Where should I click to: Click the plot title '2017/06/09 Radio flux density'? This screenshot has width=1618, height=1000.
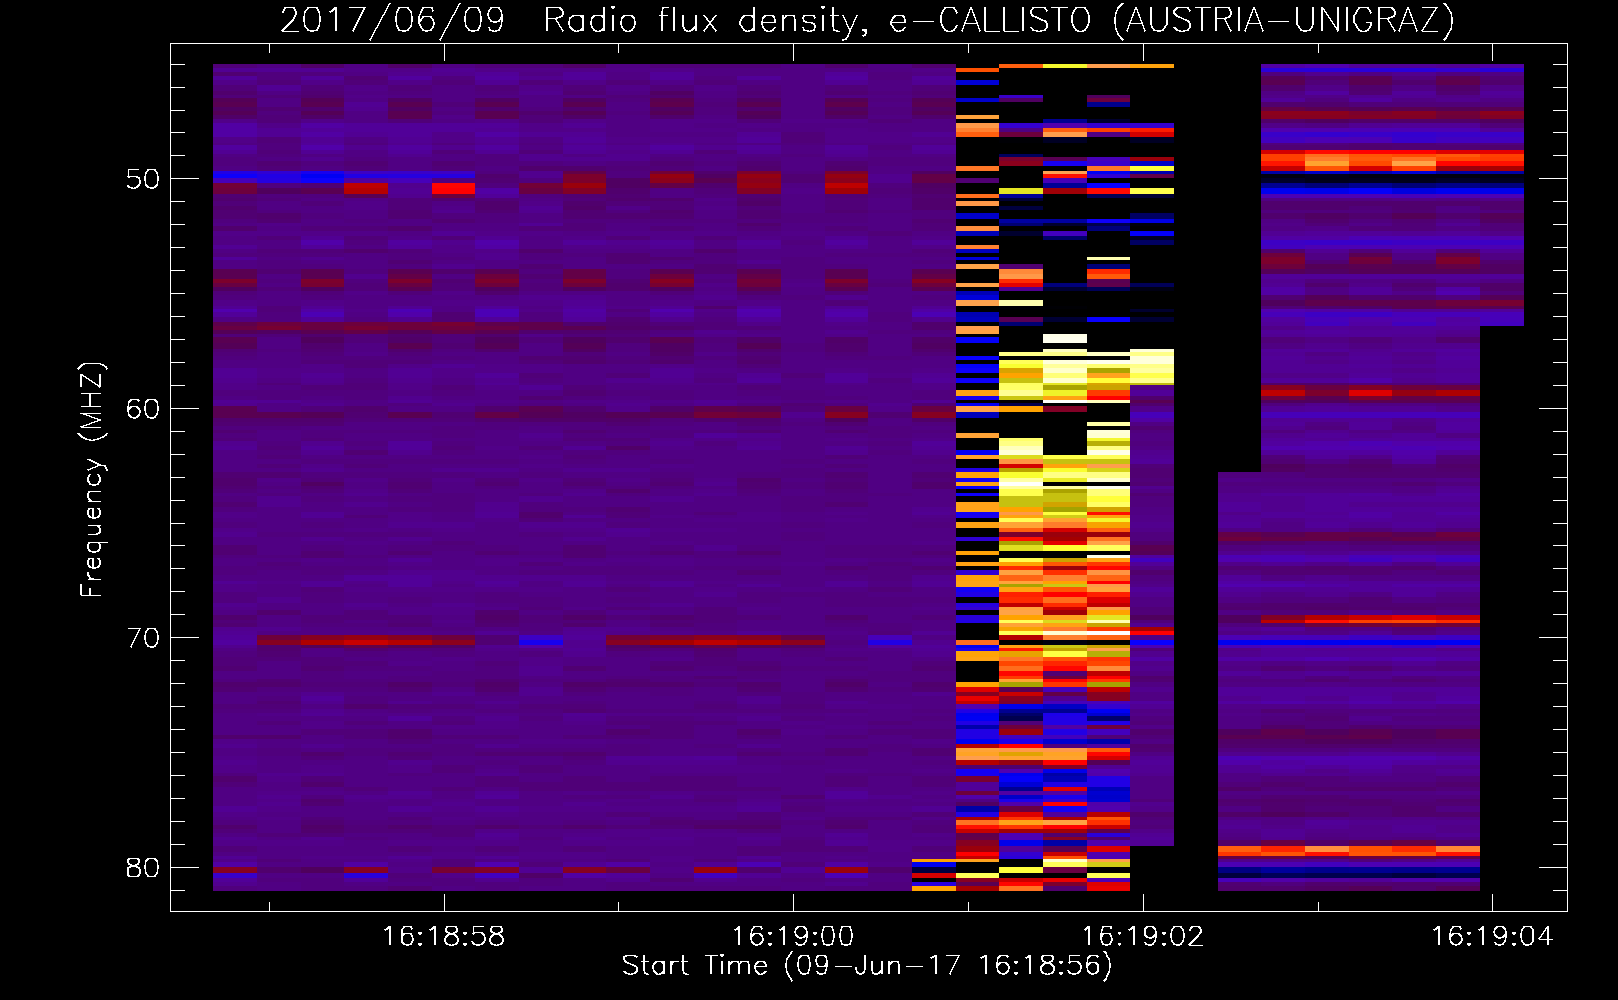(571, 20)
